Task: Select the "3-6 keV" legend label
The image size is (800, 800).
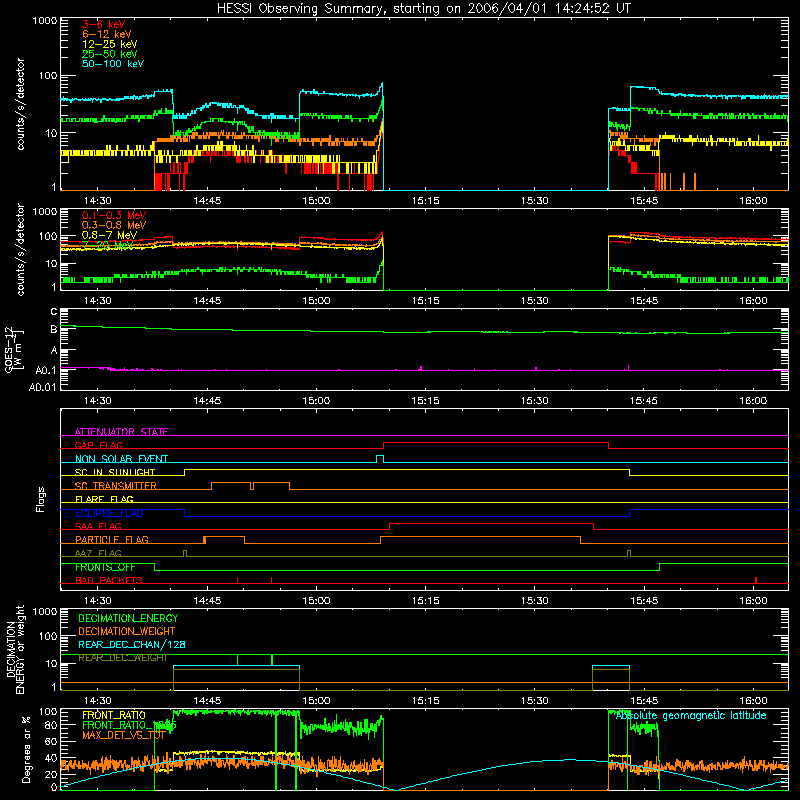Action: [x=104, y=24]
